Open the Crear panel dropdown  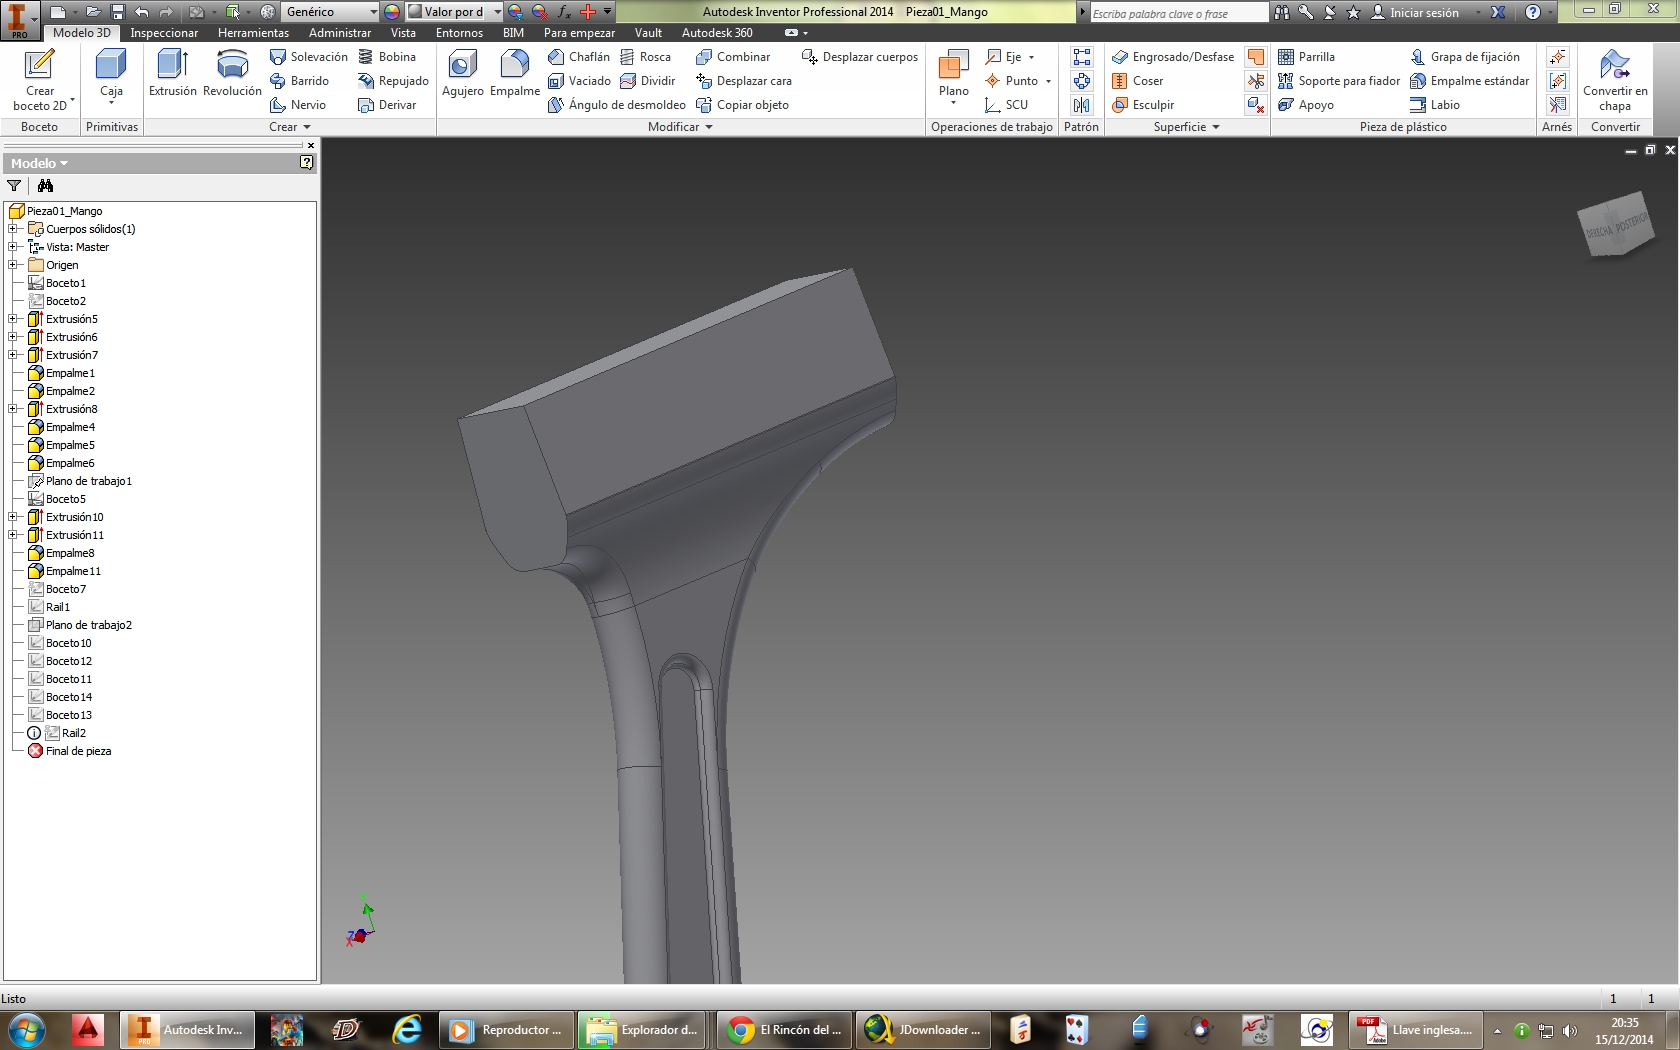(290, 127)
